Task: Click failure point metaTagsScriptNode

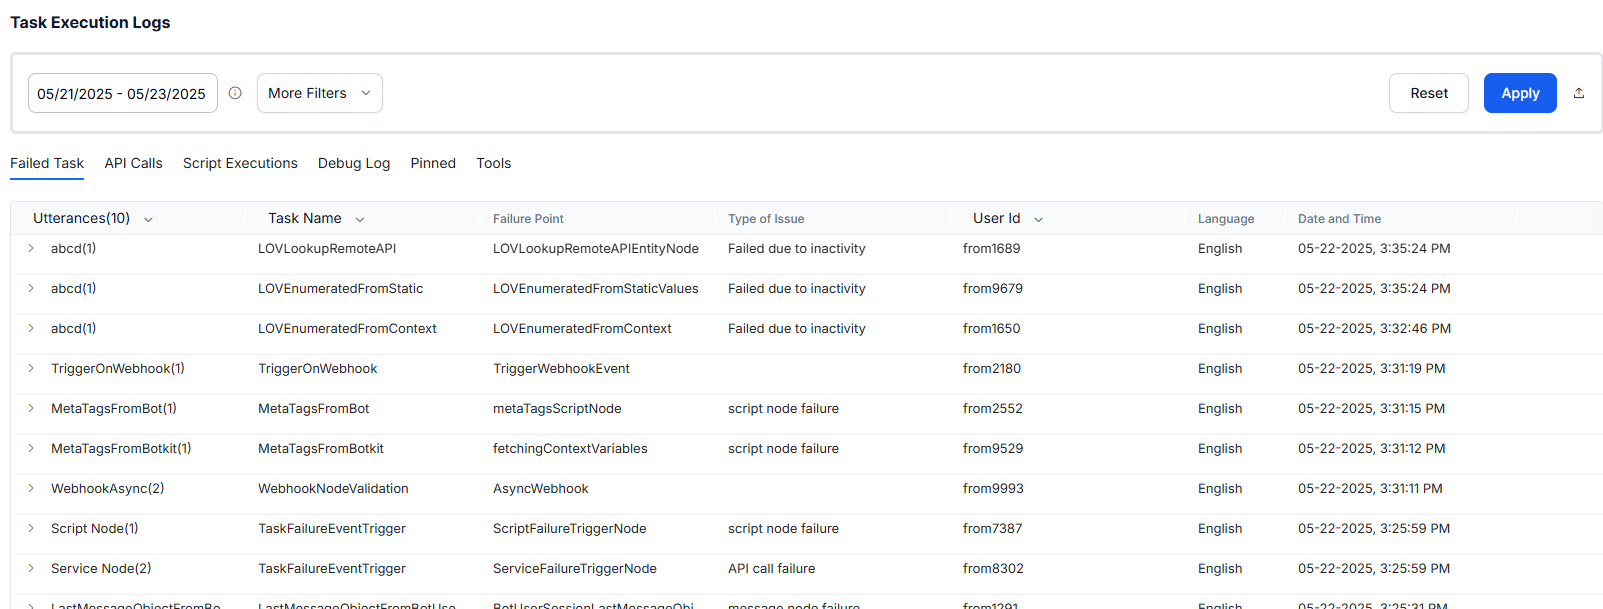Action: click(x=557, y=408)
